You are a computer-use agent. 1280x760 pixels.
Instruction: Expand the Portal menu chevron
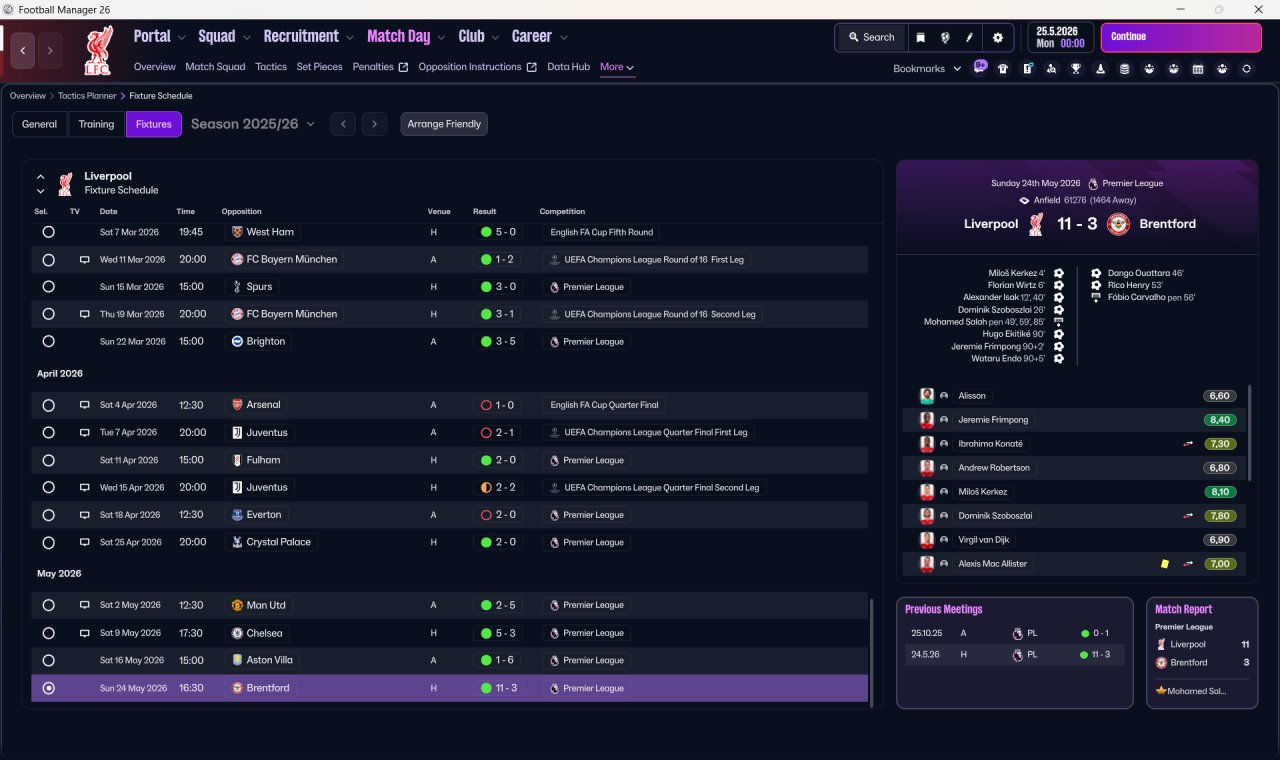pos(181,38)
